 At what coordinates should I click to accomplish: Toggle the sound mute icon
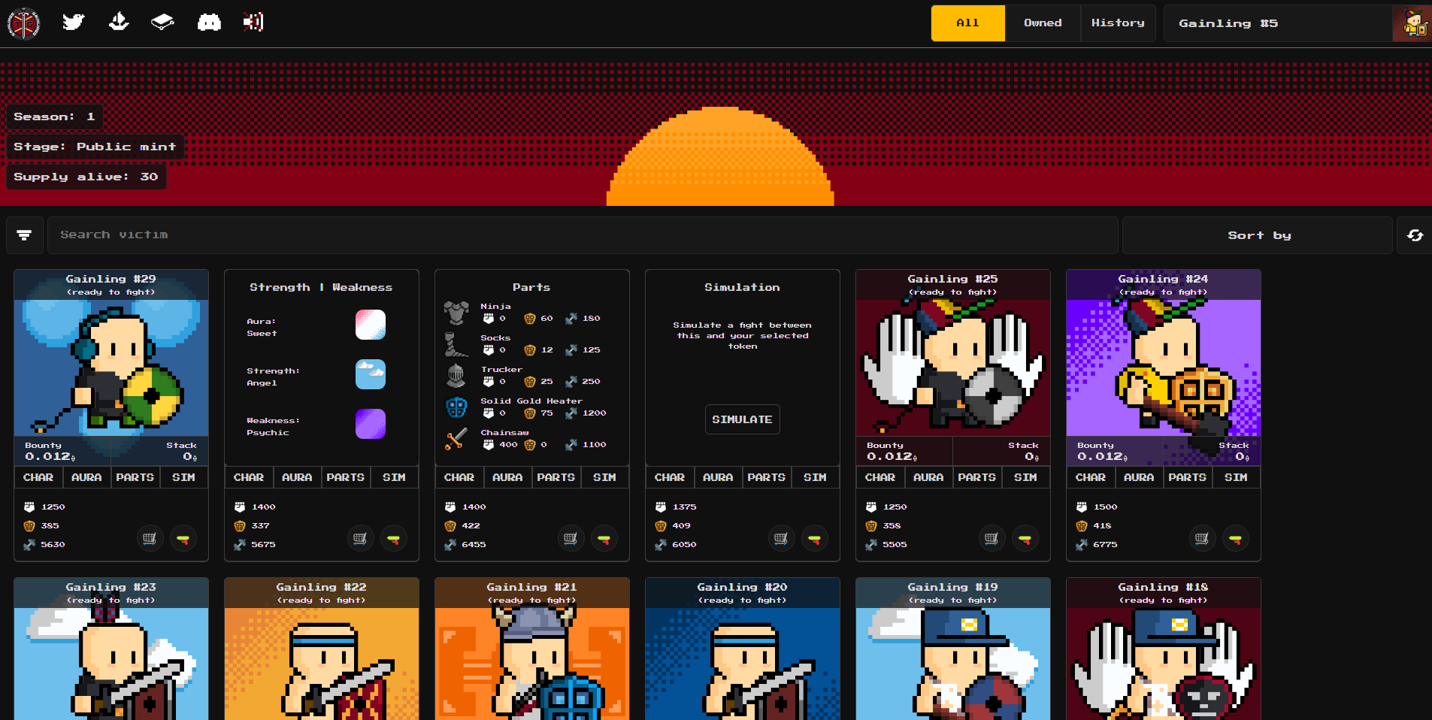pos(253,22)
